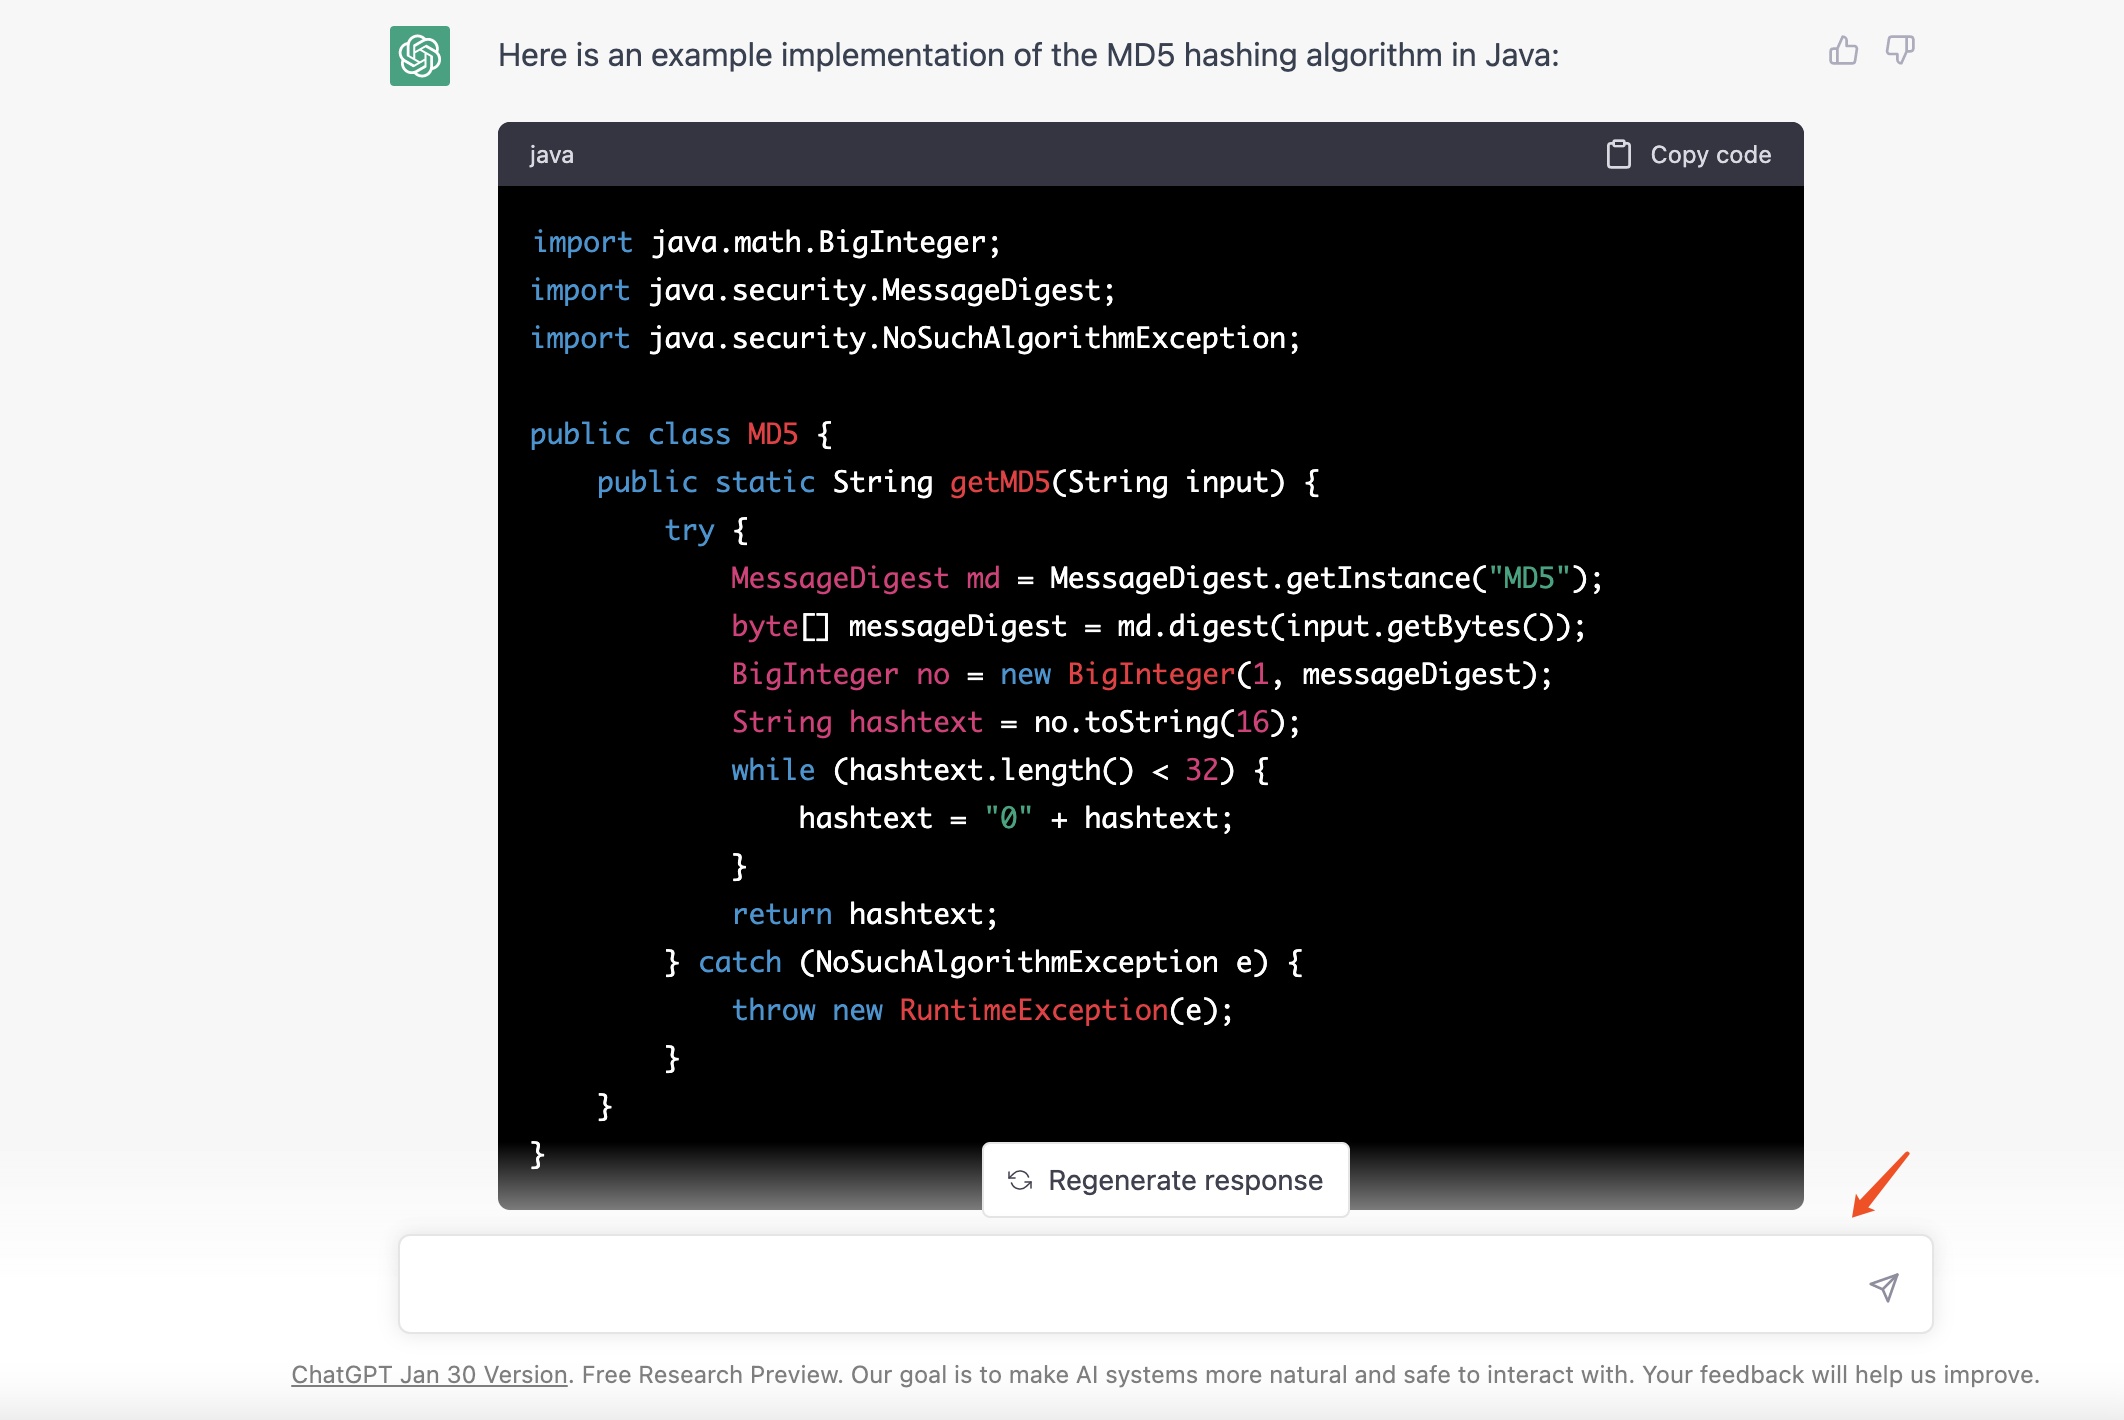Click the intro sentence about MD5 hashing

tap(1029, 55)
